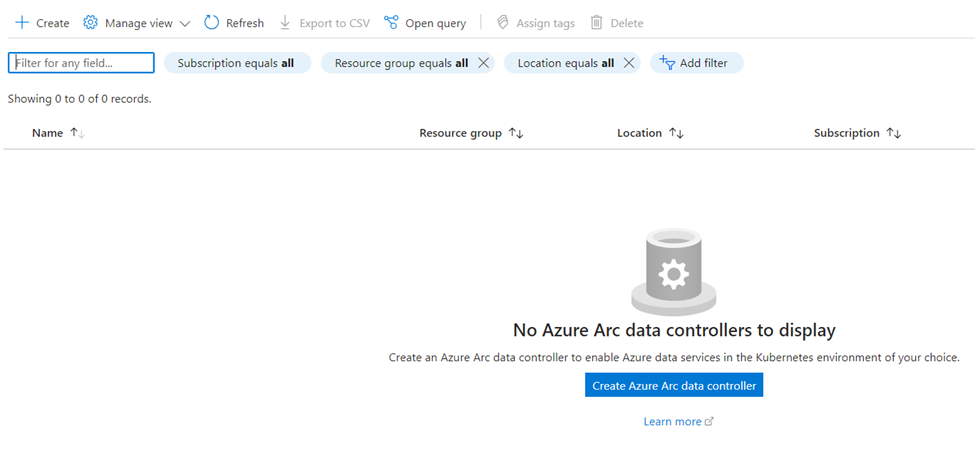Click the Open query label
975x451 pixels.
click(x=435, y=23)
